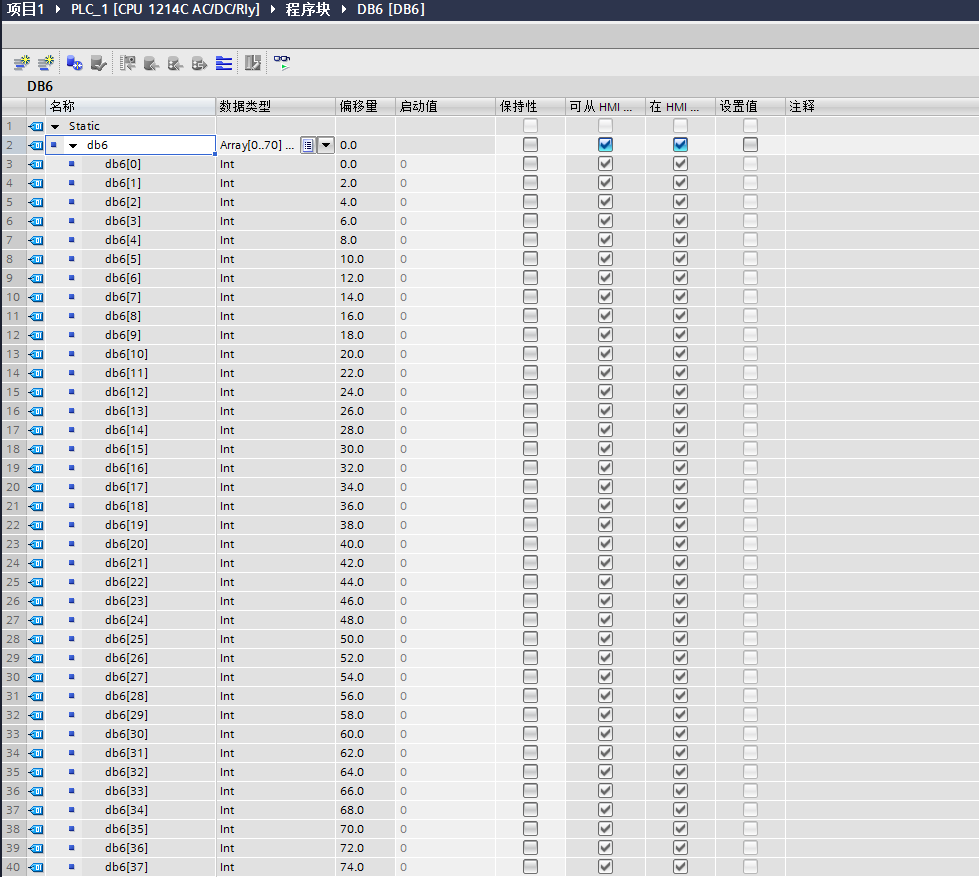Image resolution: width=979 pixels, height=877 pixels.
Task: Click the array data type selector list icon
Action: (x=308, y=145)
